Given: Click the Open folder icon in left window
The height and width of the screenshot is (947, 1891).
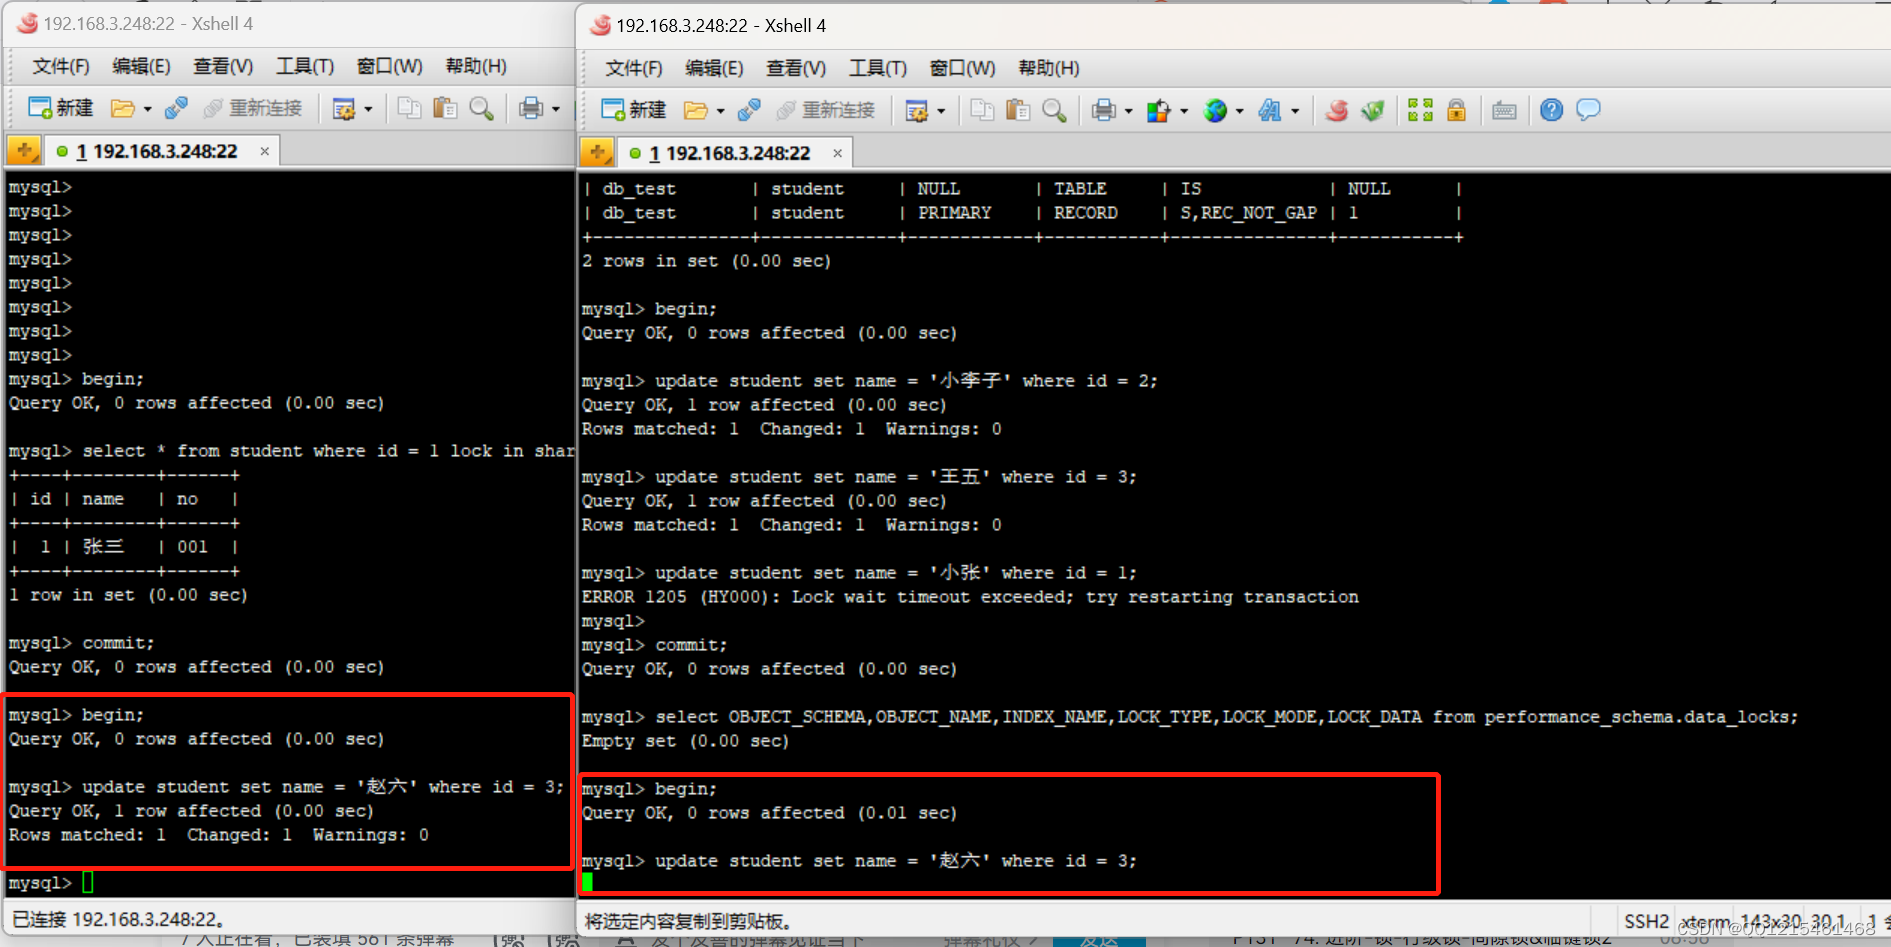Looking at the screenshot, I should tap(122, 108).
